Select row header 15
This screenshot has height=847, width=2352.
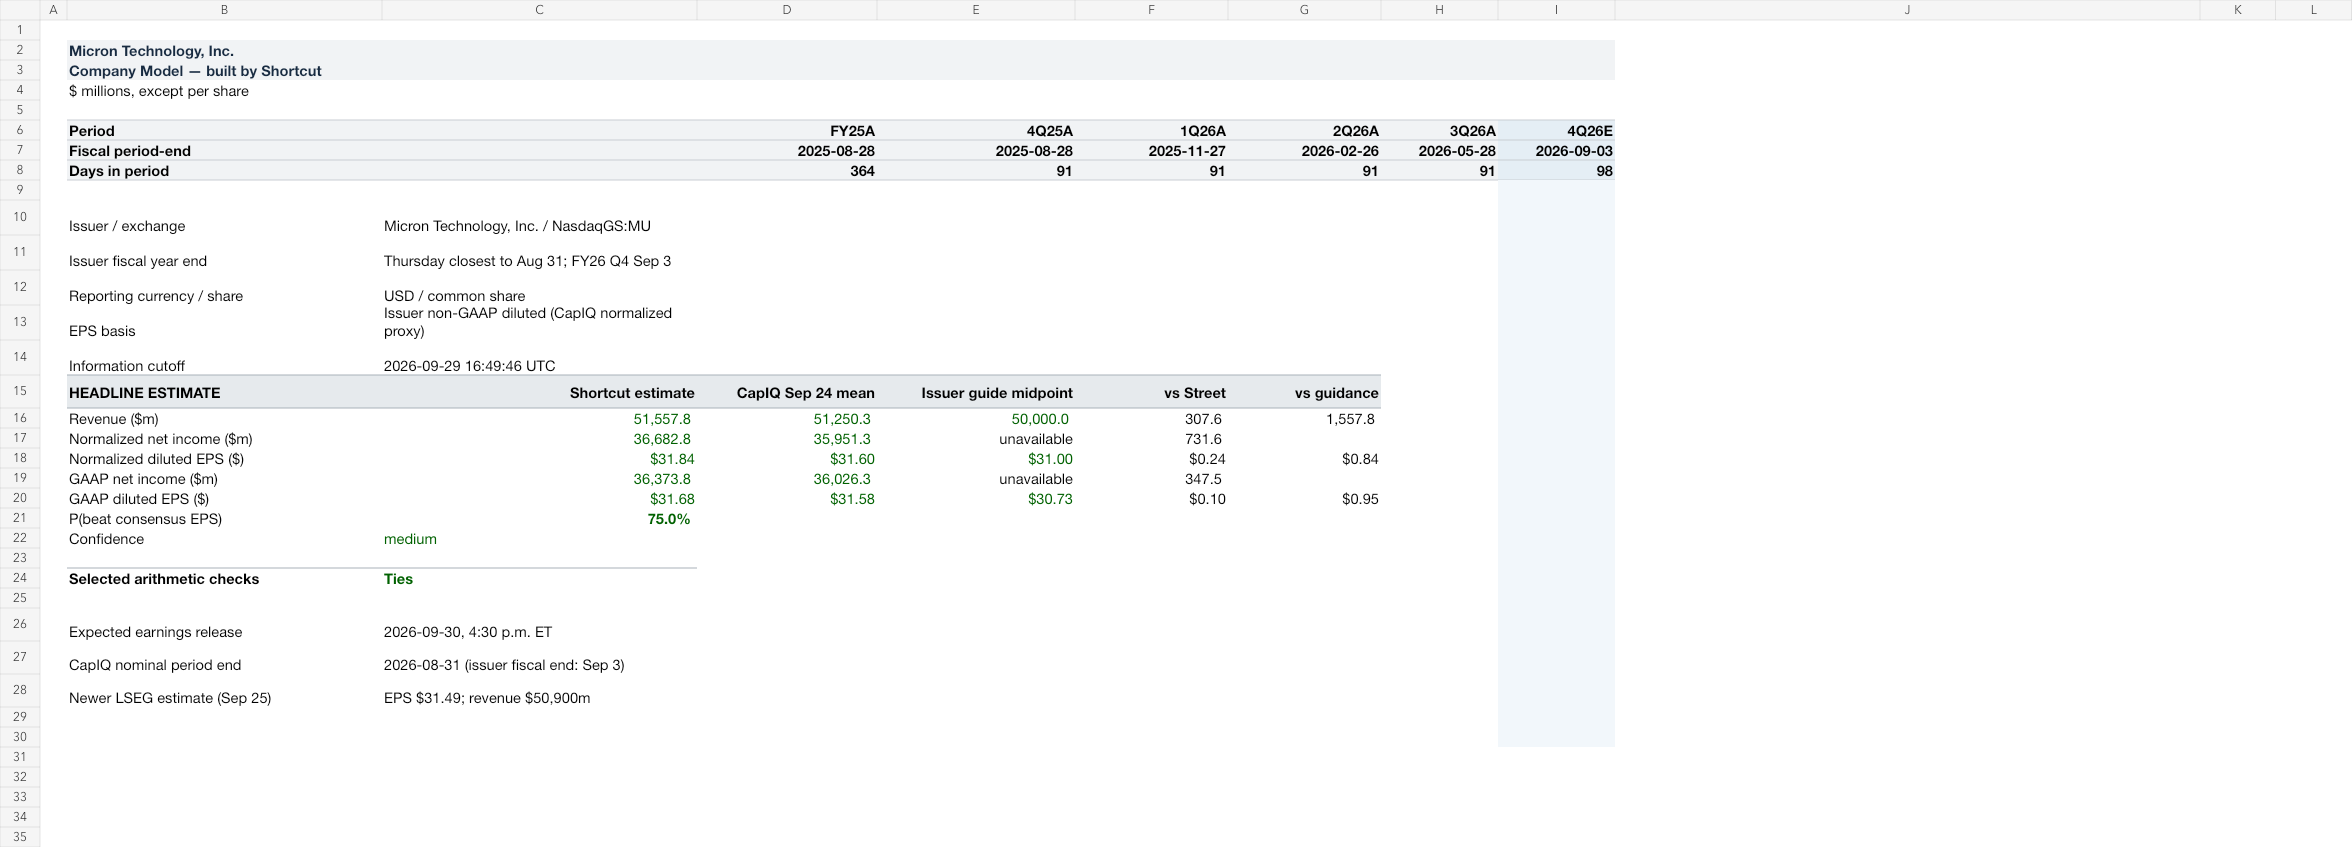(x=20, y=391)
